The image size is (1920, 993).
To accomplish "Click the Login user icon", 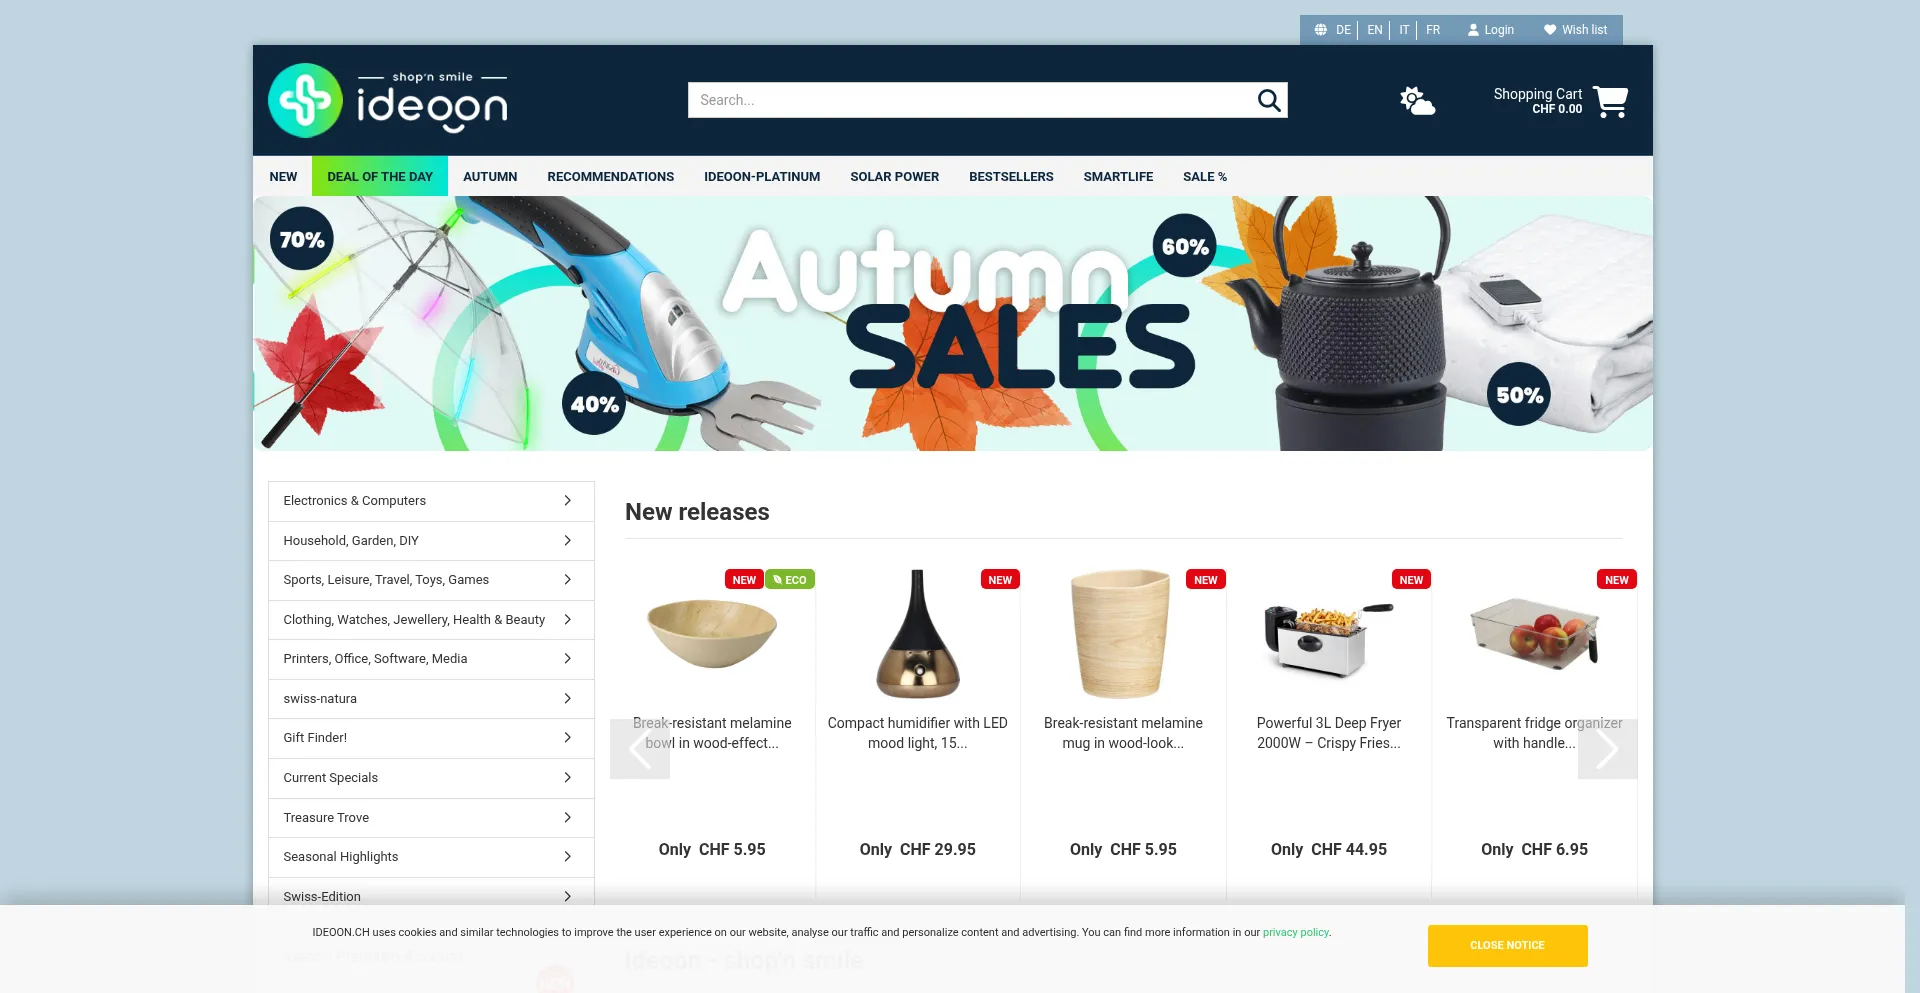I will pos(1473,30).
